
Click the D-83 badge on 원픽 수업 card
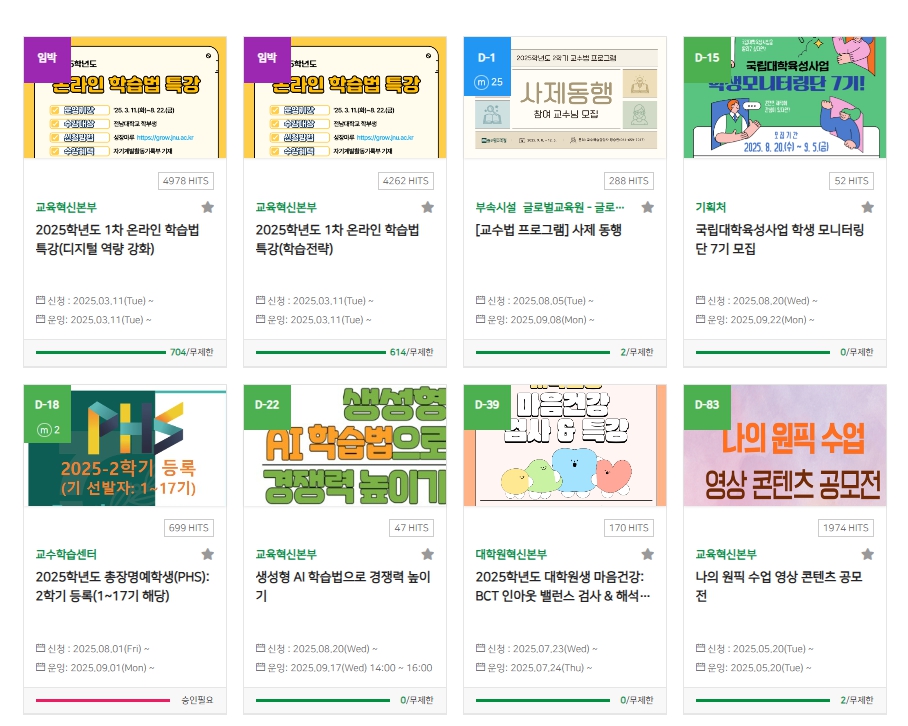[707, 405]
